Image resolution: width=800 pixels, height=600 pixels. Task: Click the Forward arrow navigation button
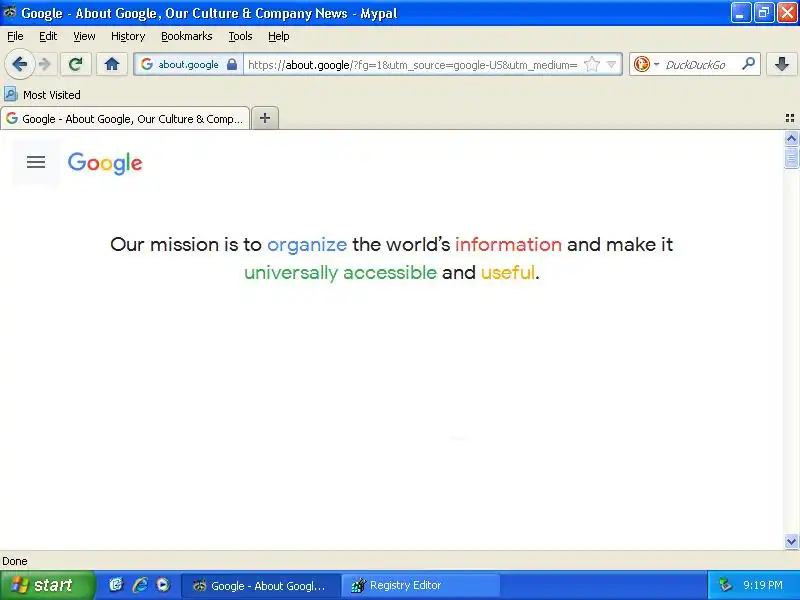(x=45, y=64)
